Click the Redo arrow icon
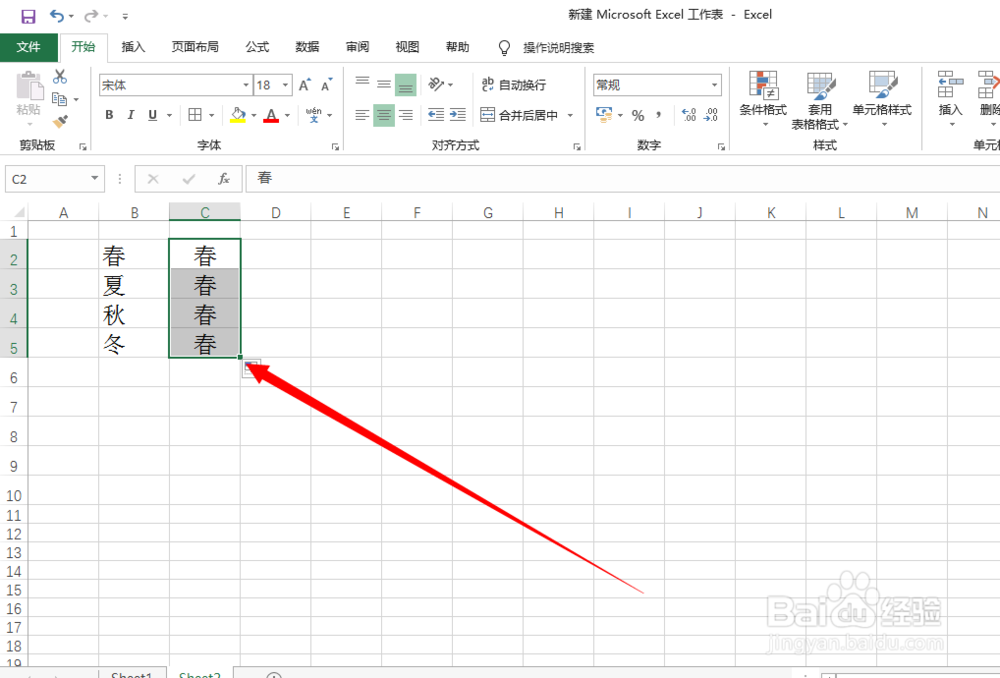 coord(91,16)
